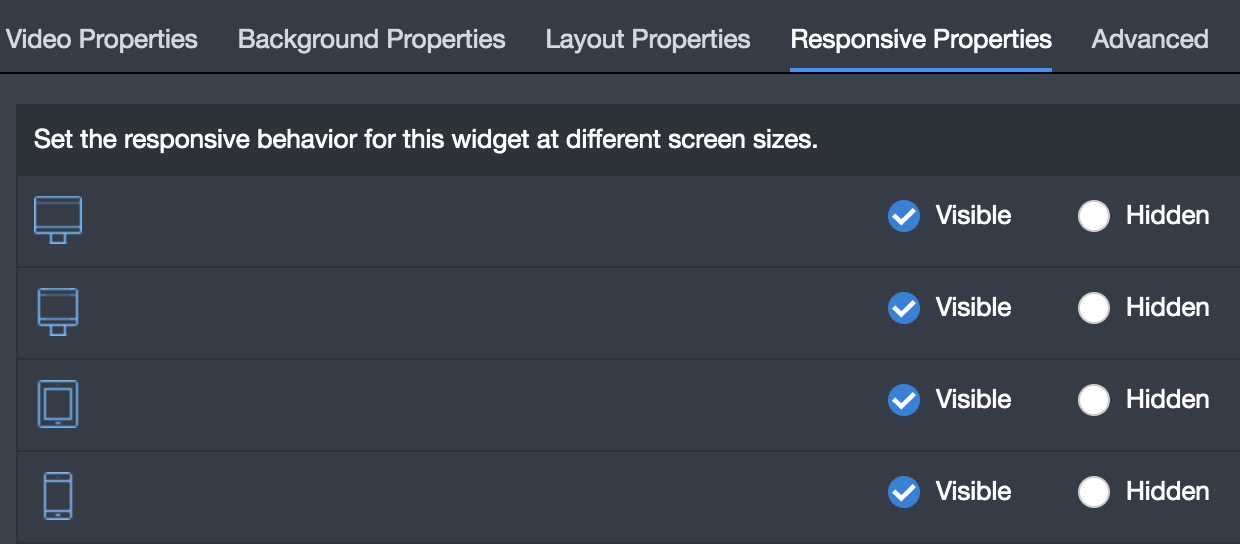The image size is (1240, 544).
Task: Switch to Background Properties tab
Action: pos(372,39)
